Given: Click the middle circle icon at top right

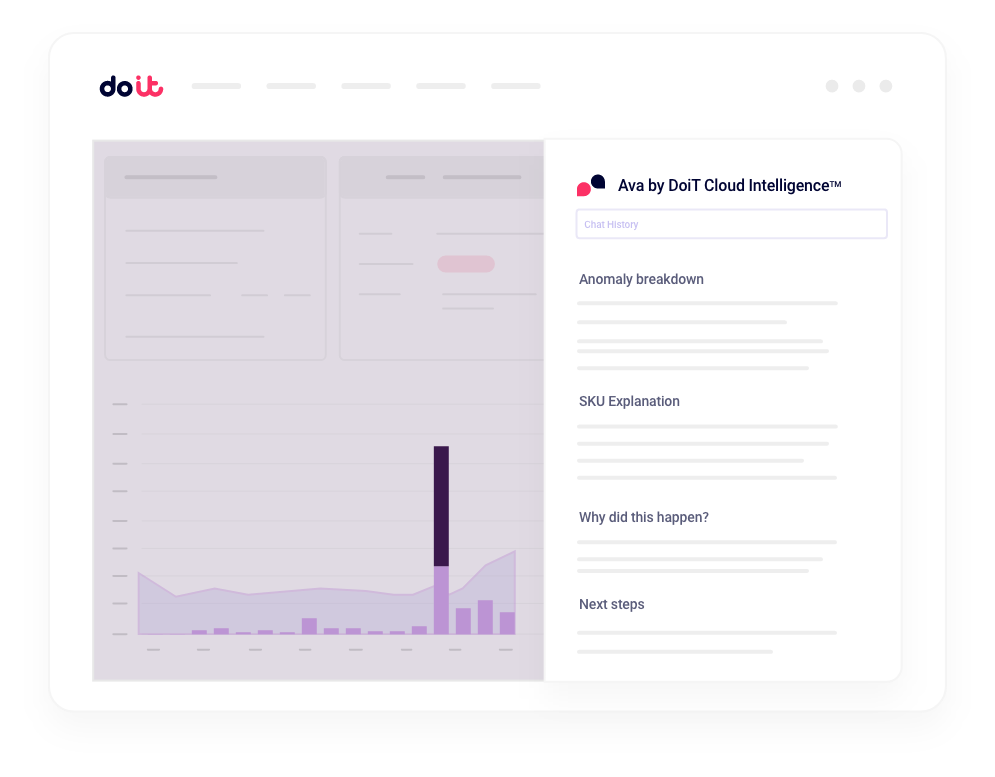Looking at the screenshot, I should (859, 86).
